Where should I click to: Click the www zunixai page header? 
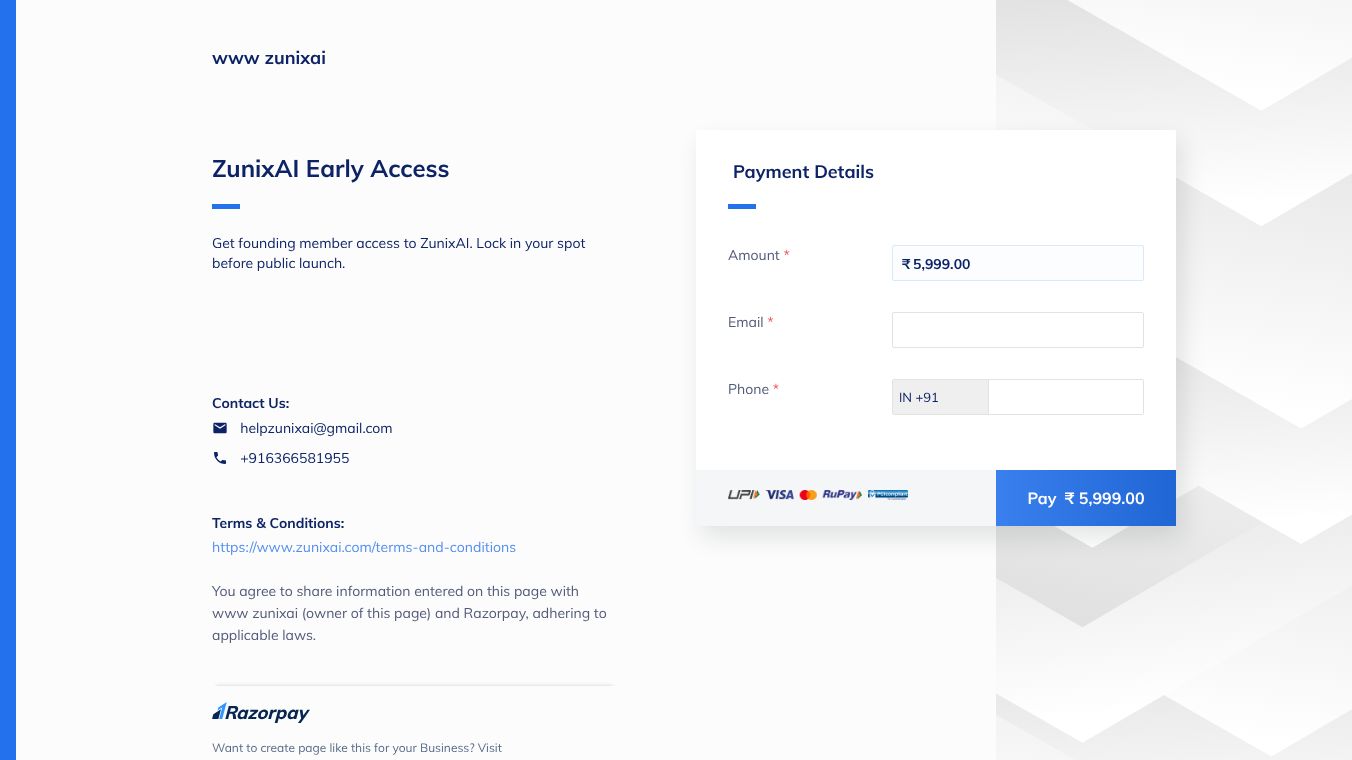pyautogui.click(x=269, y=58)
